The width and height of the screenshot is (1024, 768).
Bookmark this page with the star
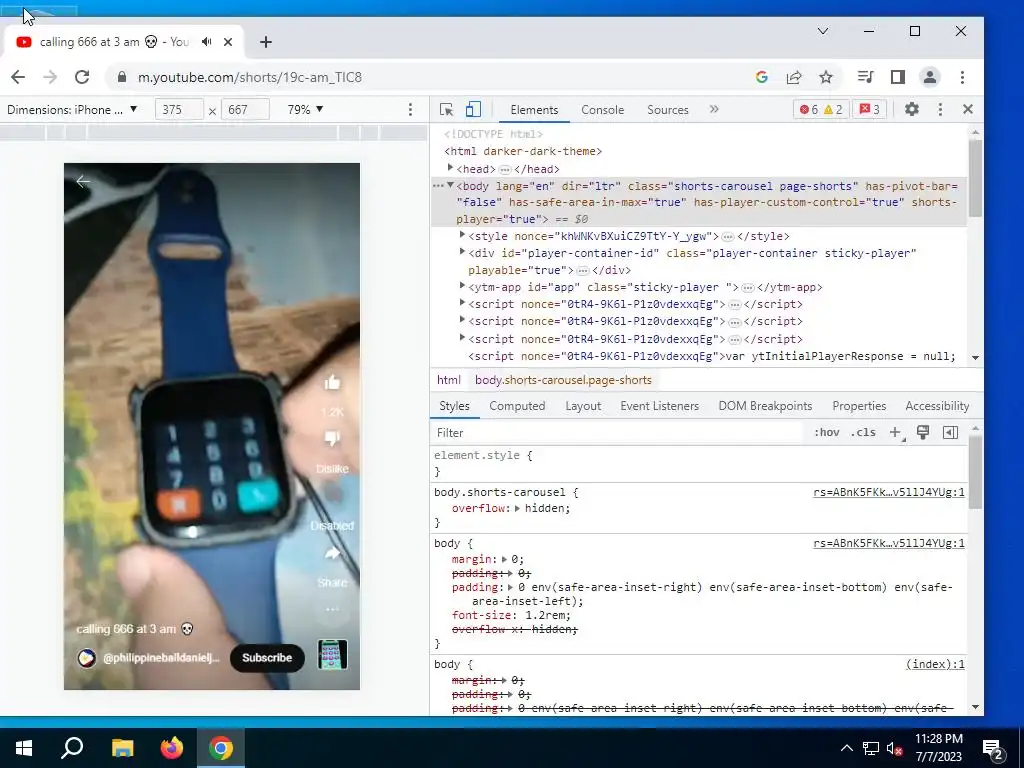click(x=826, y=77)
